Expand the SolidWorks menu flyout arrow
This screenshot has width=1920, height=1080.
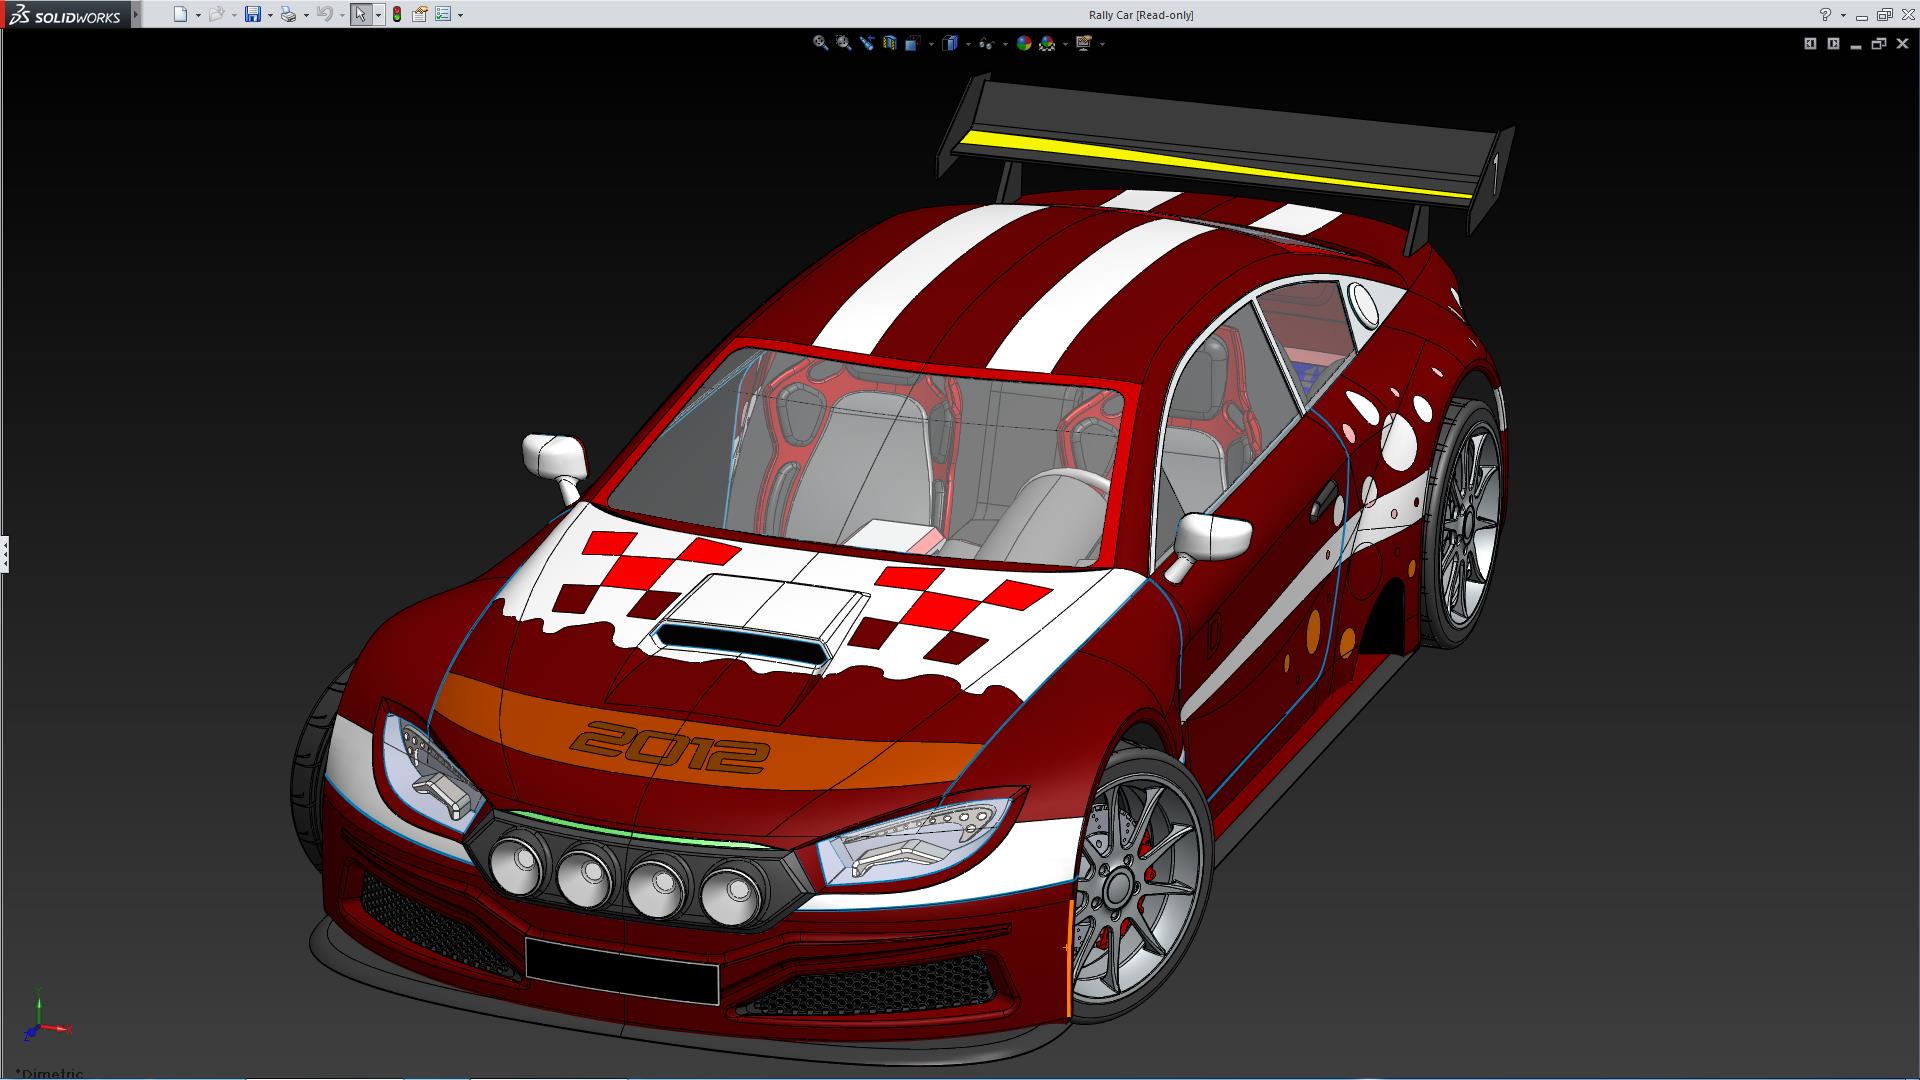(x=136, y=14)
